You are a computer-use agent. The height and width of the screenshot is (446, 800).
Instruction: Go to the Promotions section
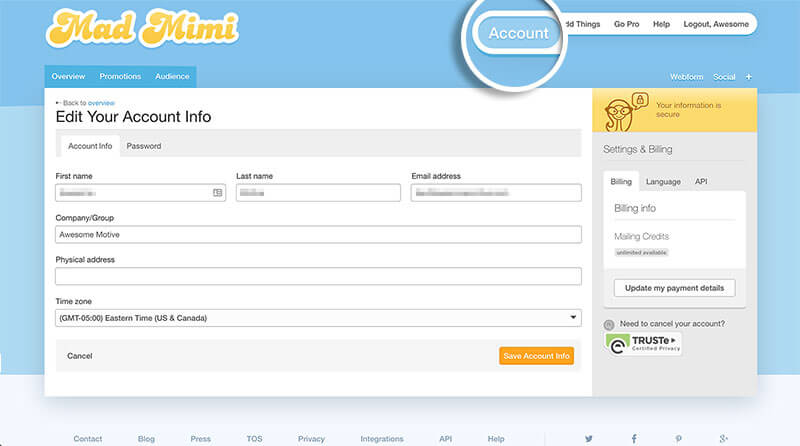click(x=120, y=77)
